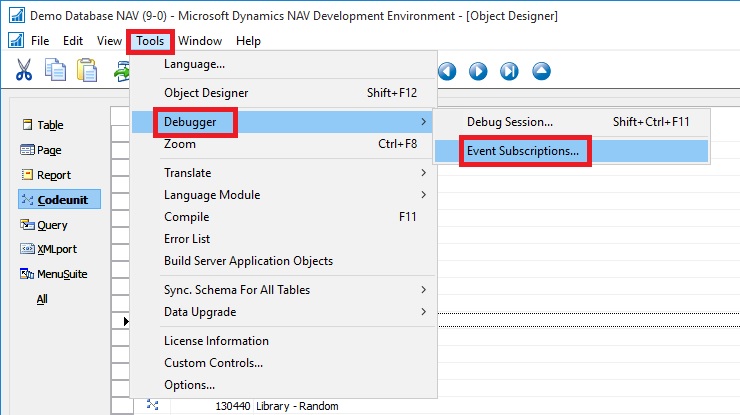The width and height of the screenshot is (740, 415).
Task: Select Query in the object type list
Action: point(51,225)
